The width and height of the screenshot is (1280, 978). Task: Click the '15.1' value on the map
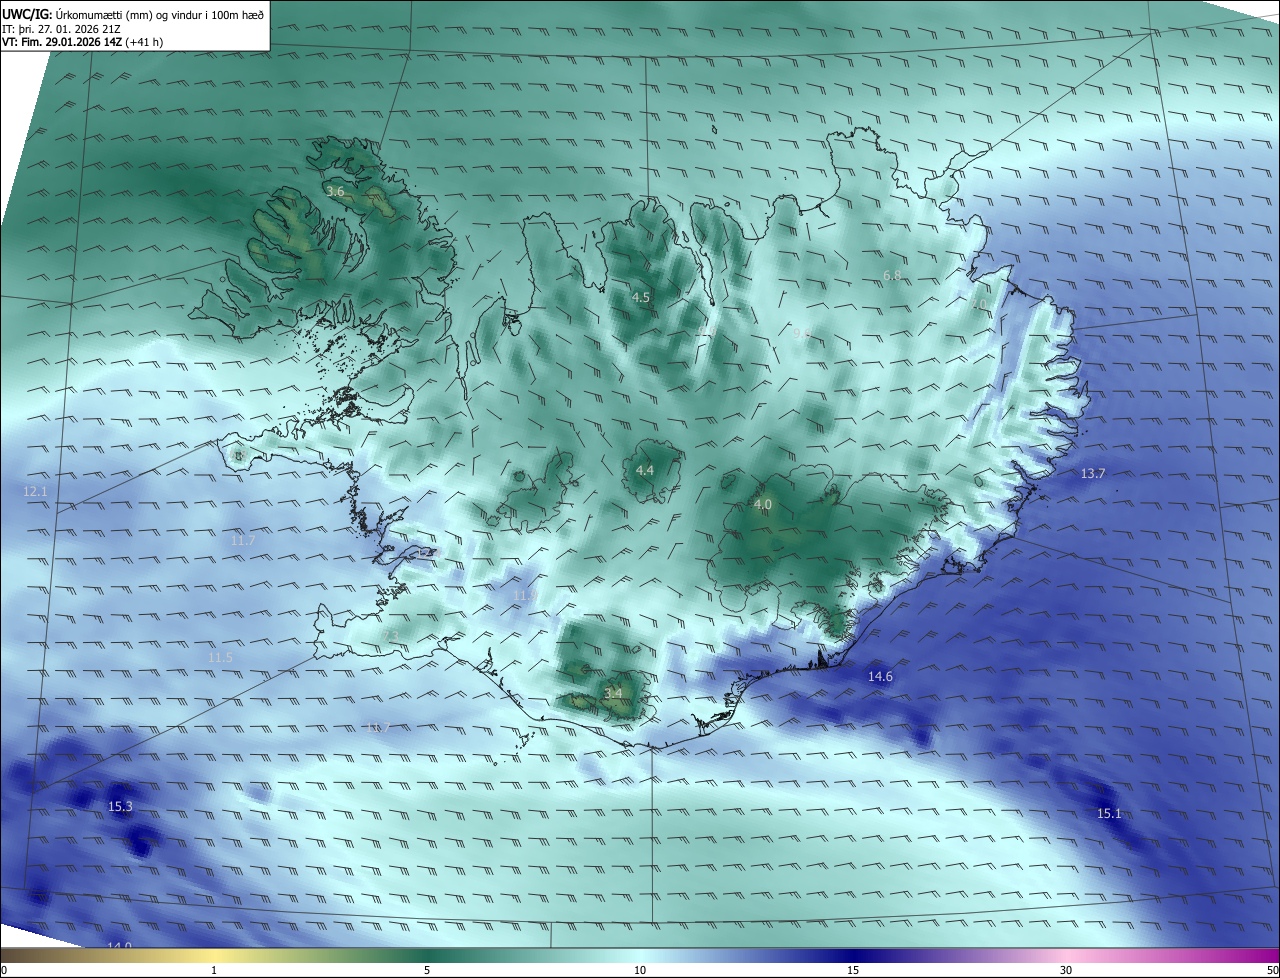[1110, 813]
